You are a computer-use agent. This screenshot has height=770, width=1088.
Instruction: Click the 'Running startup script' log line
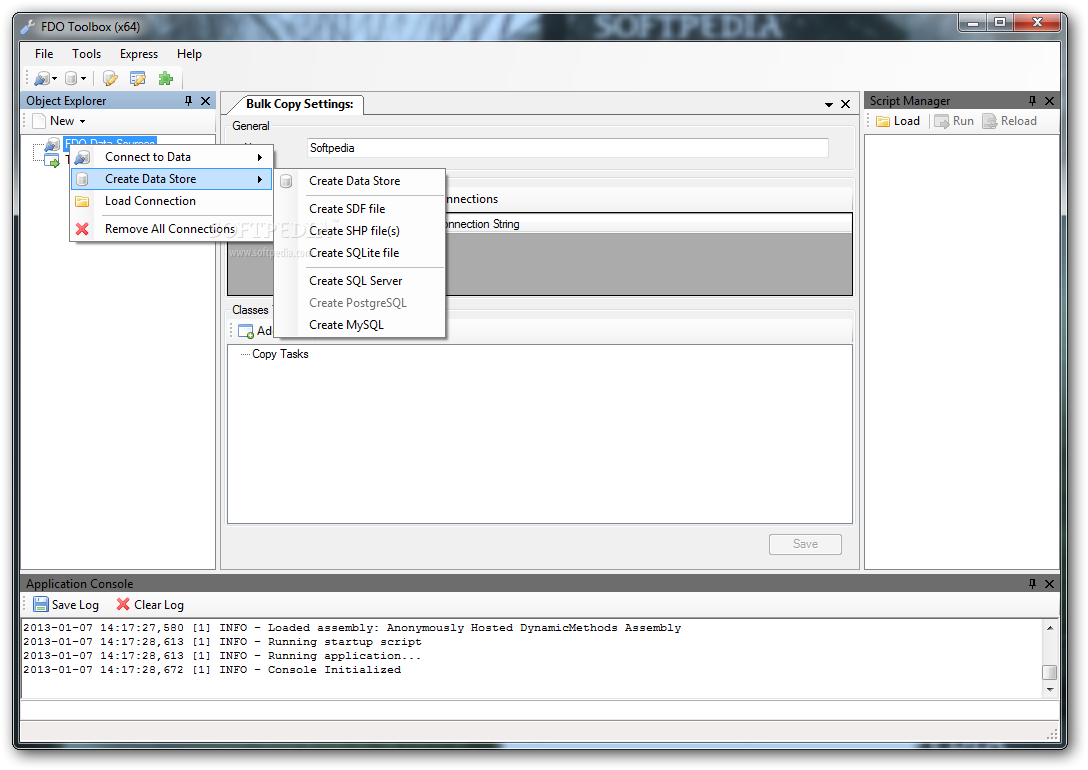[222, 642]
